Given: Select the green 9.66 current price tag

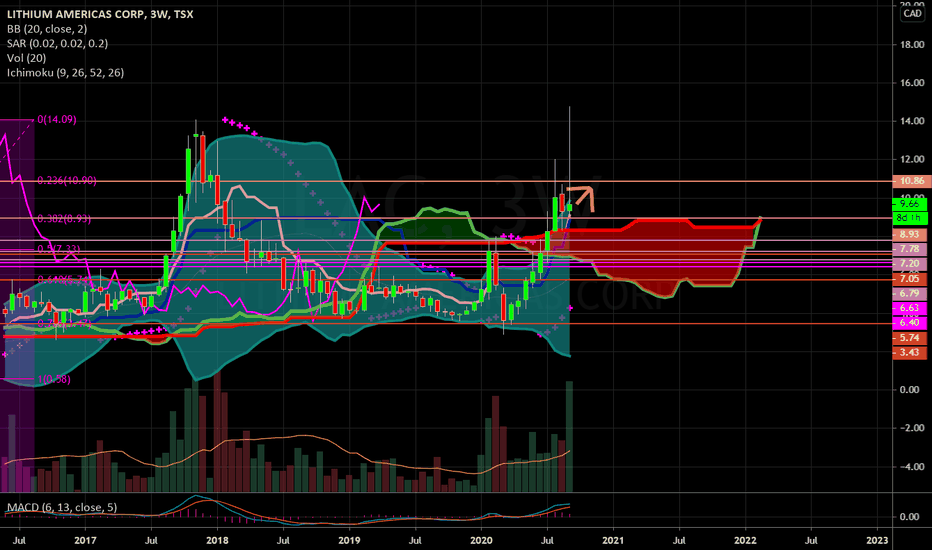Looking at the screenshot, I should point(909,203).
